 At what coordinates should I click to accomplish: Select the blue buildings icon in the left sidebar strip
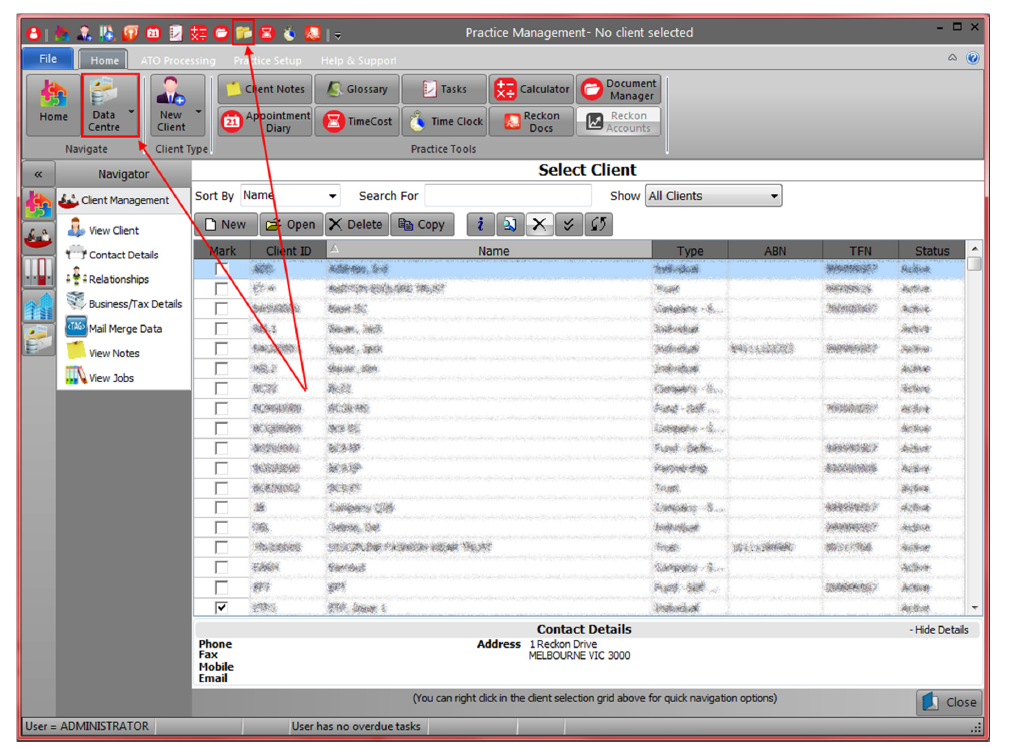pos(39,306)
